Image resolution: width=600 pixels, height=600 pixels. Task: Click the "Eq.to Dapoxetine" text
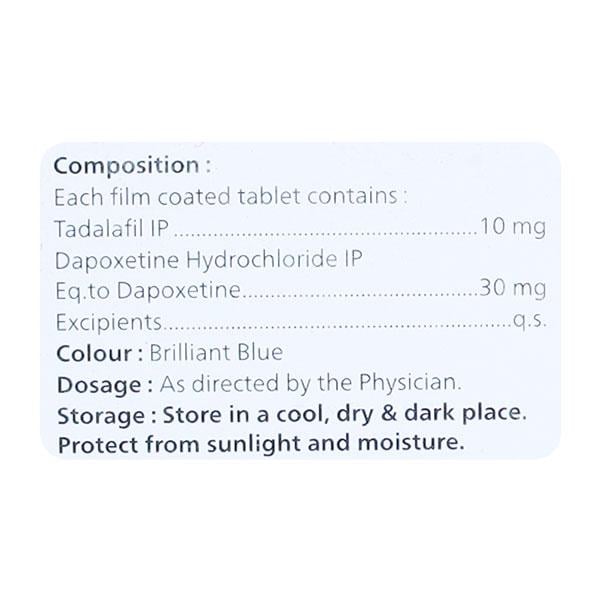pos(149,290)
